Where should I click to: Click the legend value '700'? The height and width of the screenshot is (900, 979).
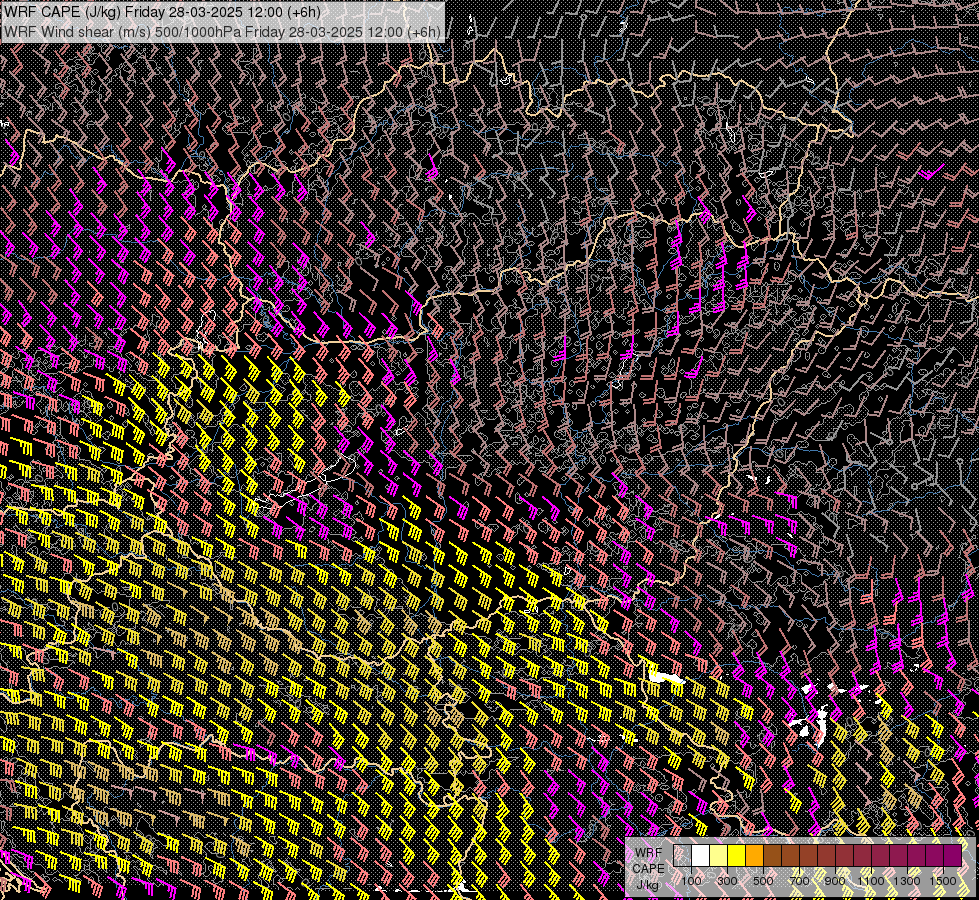(799, 881)
